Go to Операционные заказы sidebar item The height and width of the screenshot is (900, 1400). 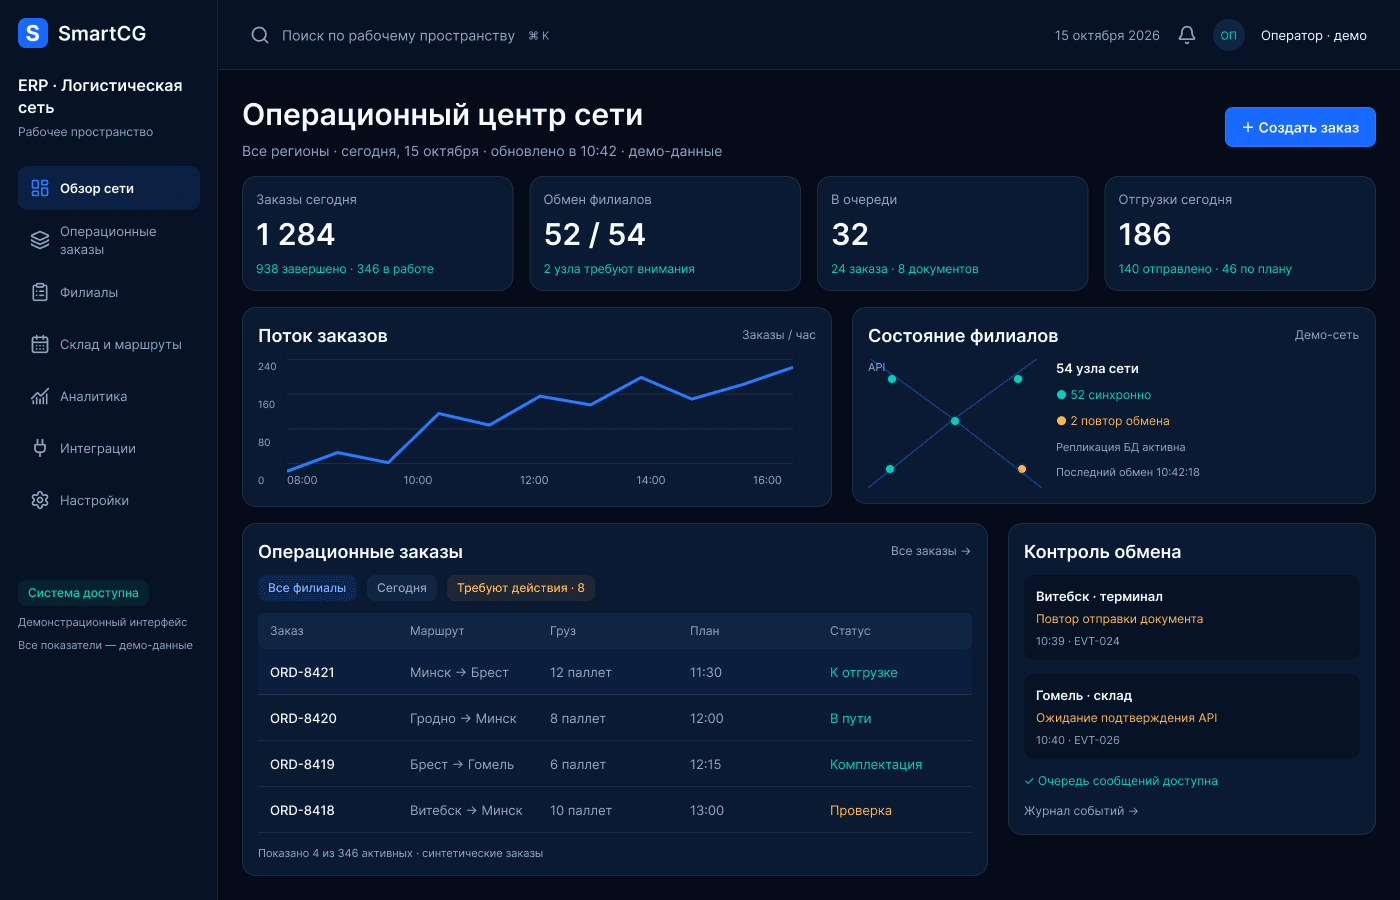[x=109, y=240]
